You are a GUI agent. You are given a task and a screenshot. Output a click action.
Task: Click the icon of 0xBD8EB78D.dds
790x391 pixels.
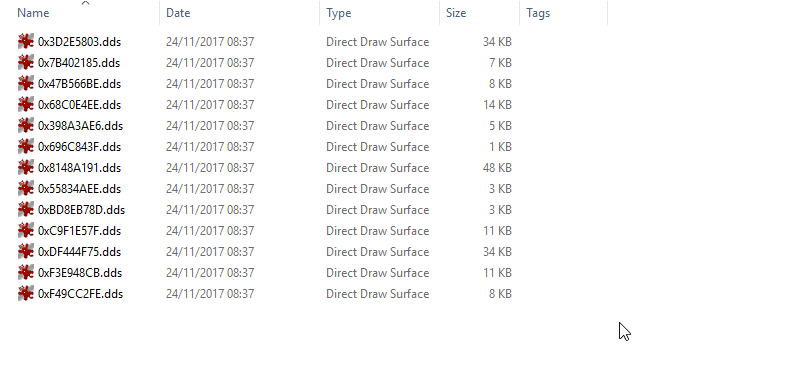26,210
